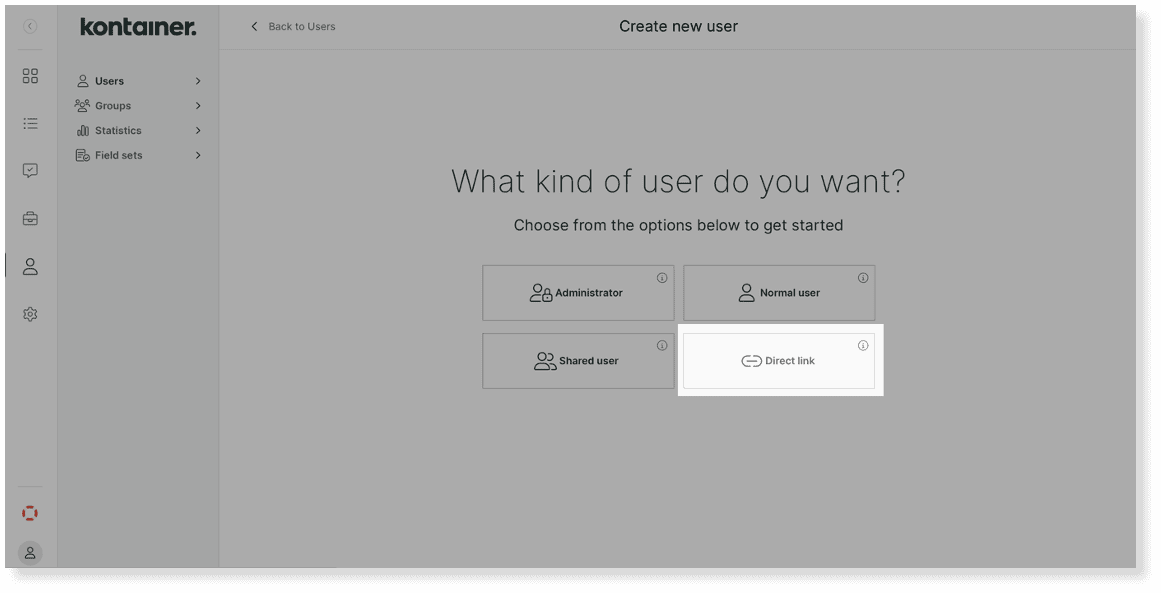Open the dashboard grid icon in the sidebar
This screenshot has width=1161, height=593.
point(30,75)
